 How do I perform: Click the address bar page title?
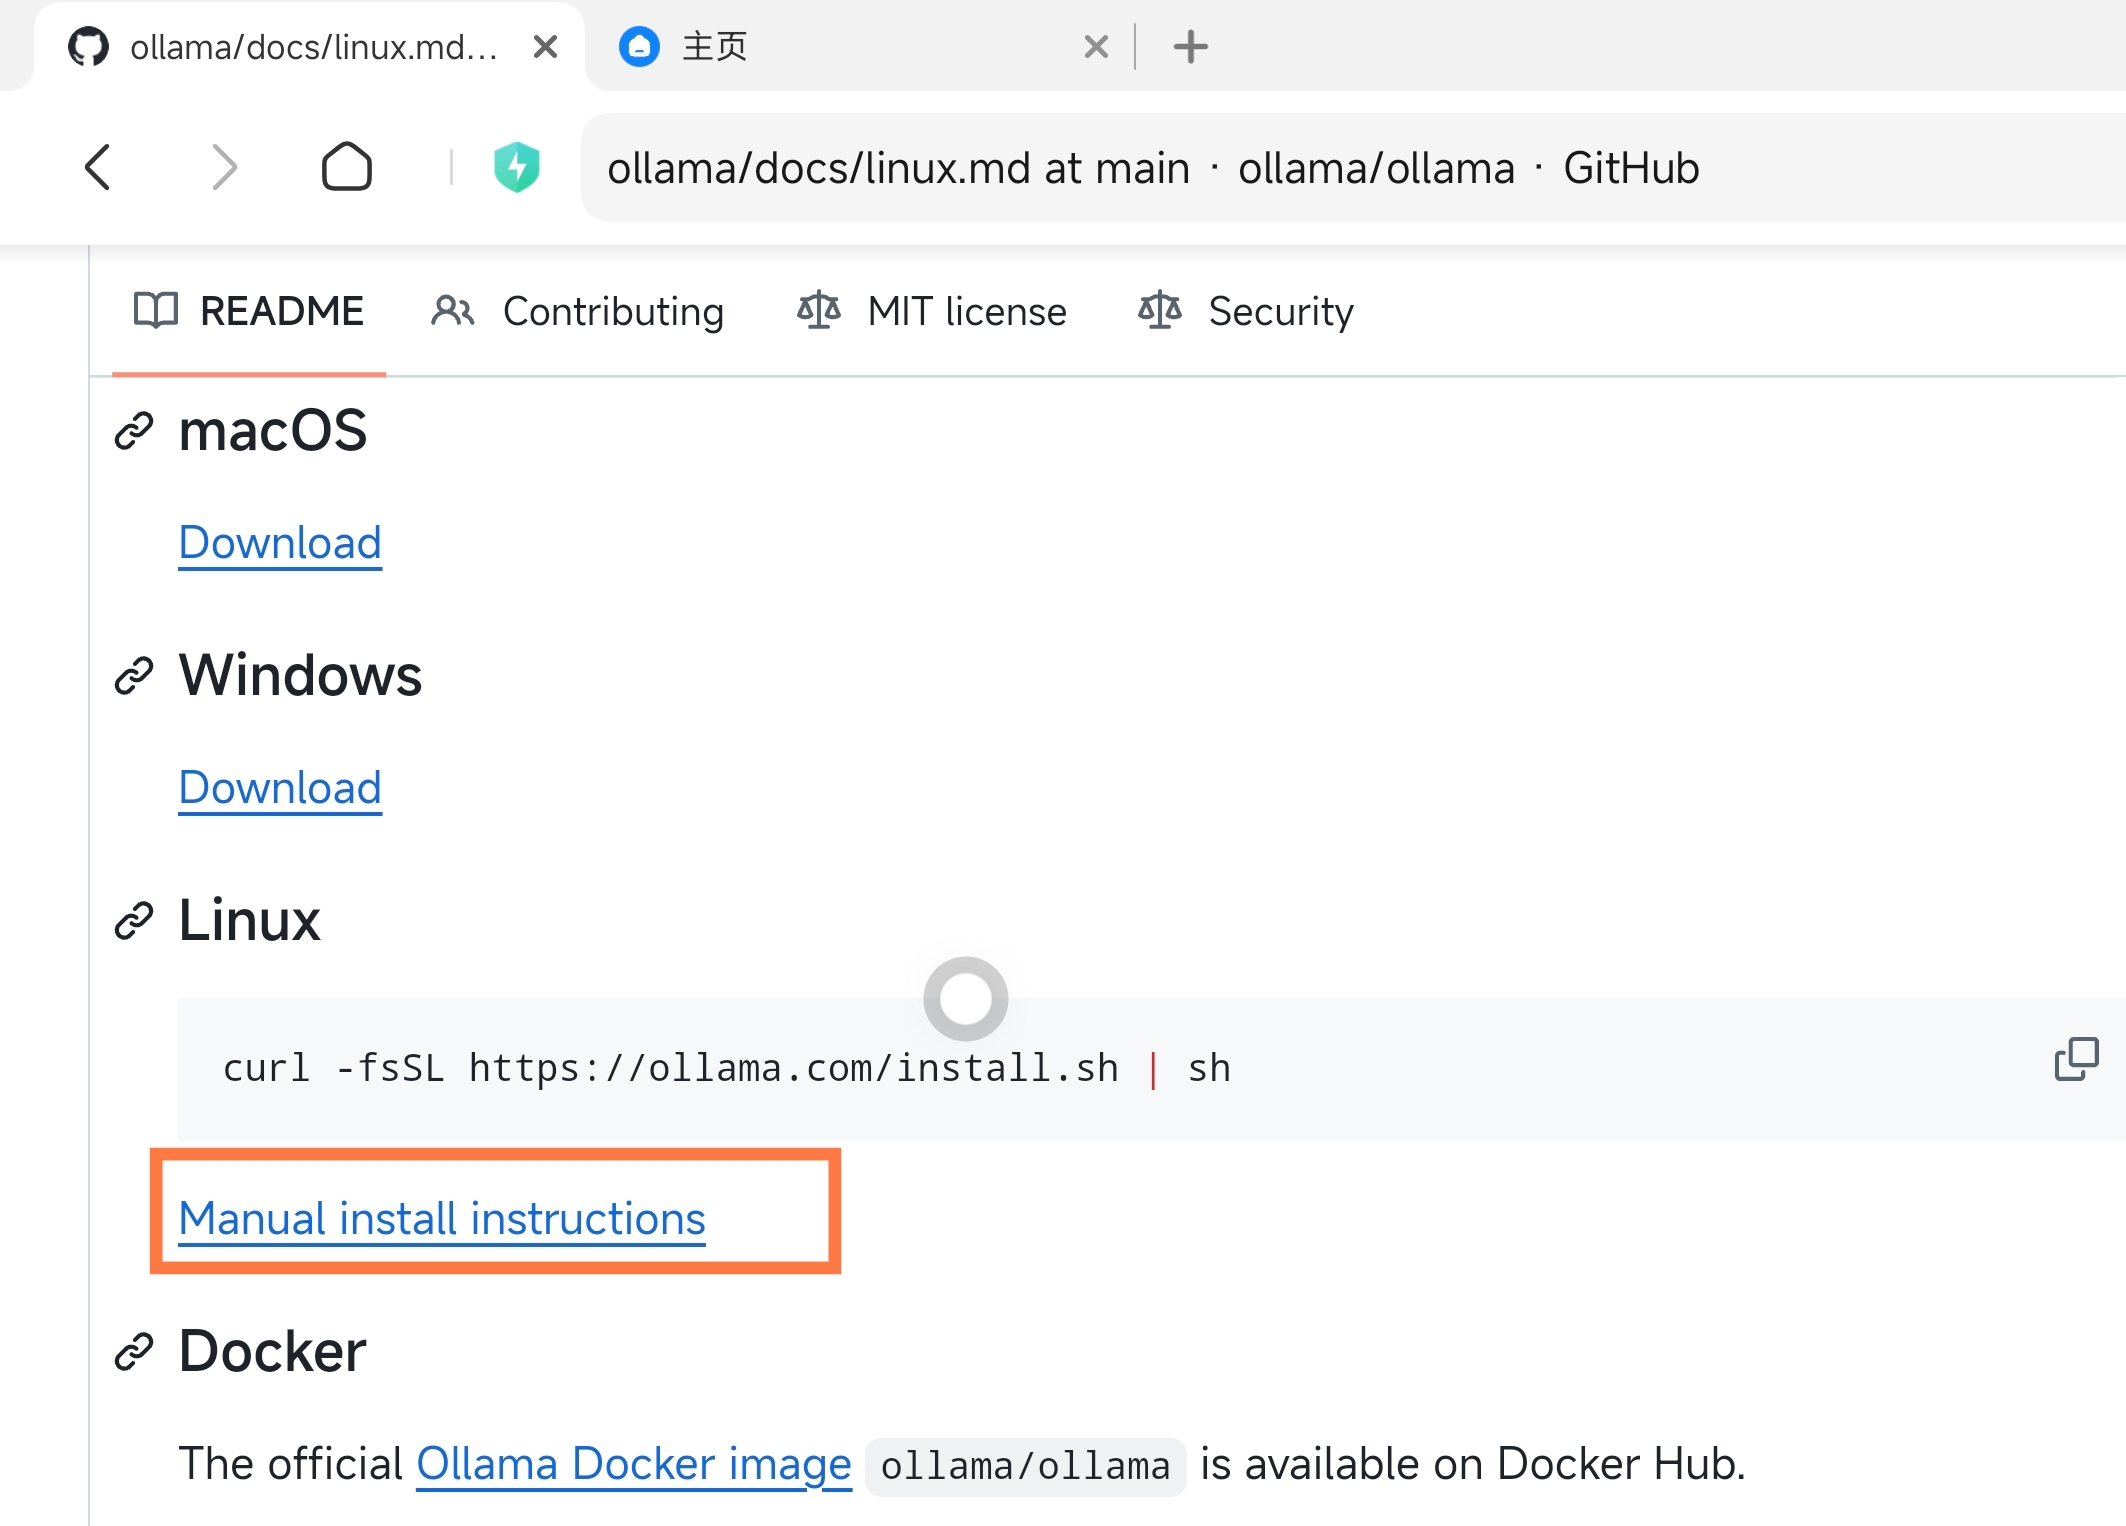1153,168
